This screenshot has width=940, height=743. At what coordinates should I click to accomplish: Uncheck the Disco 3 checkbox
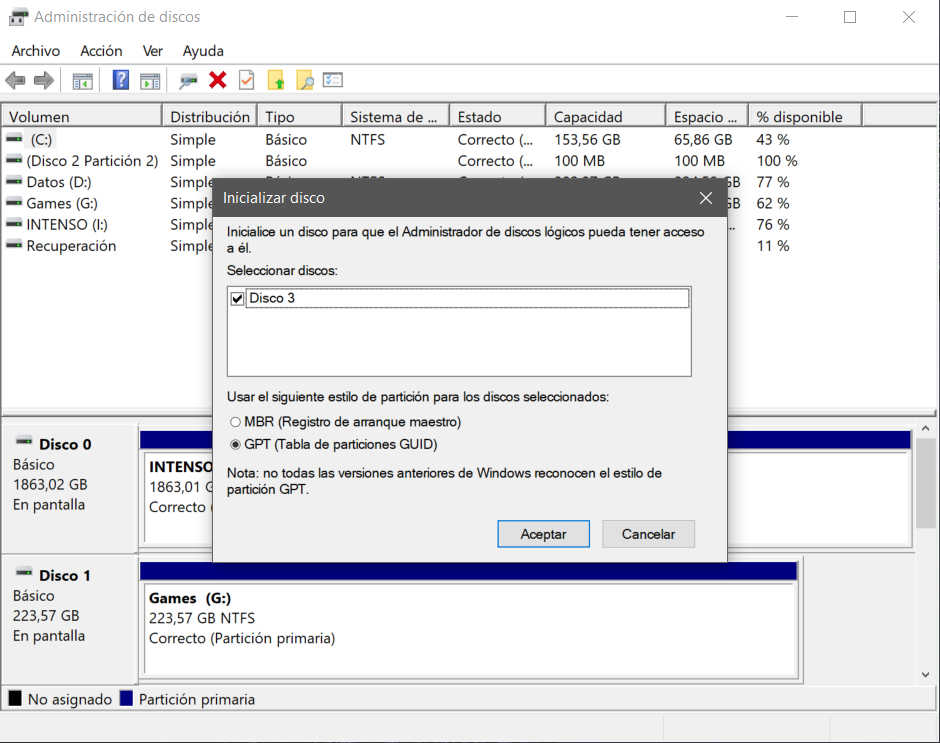[x=237, y=299]
